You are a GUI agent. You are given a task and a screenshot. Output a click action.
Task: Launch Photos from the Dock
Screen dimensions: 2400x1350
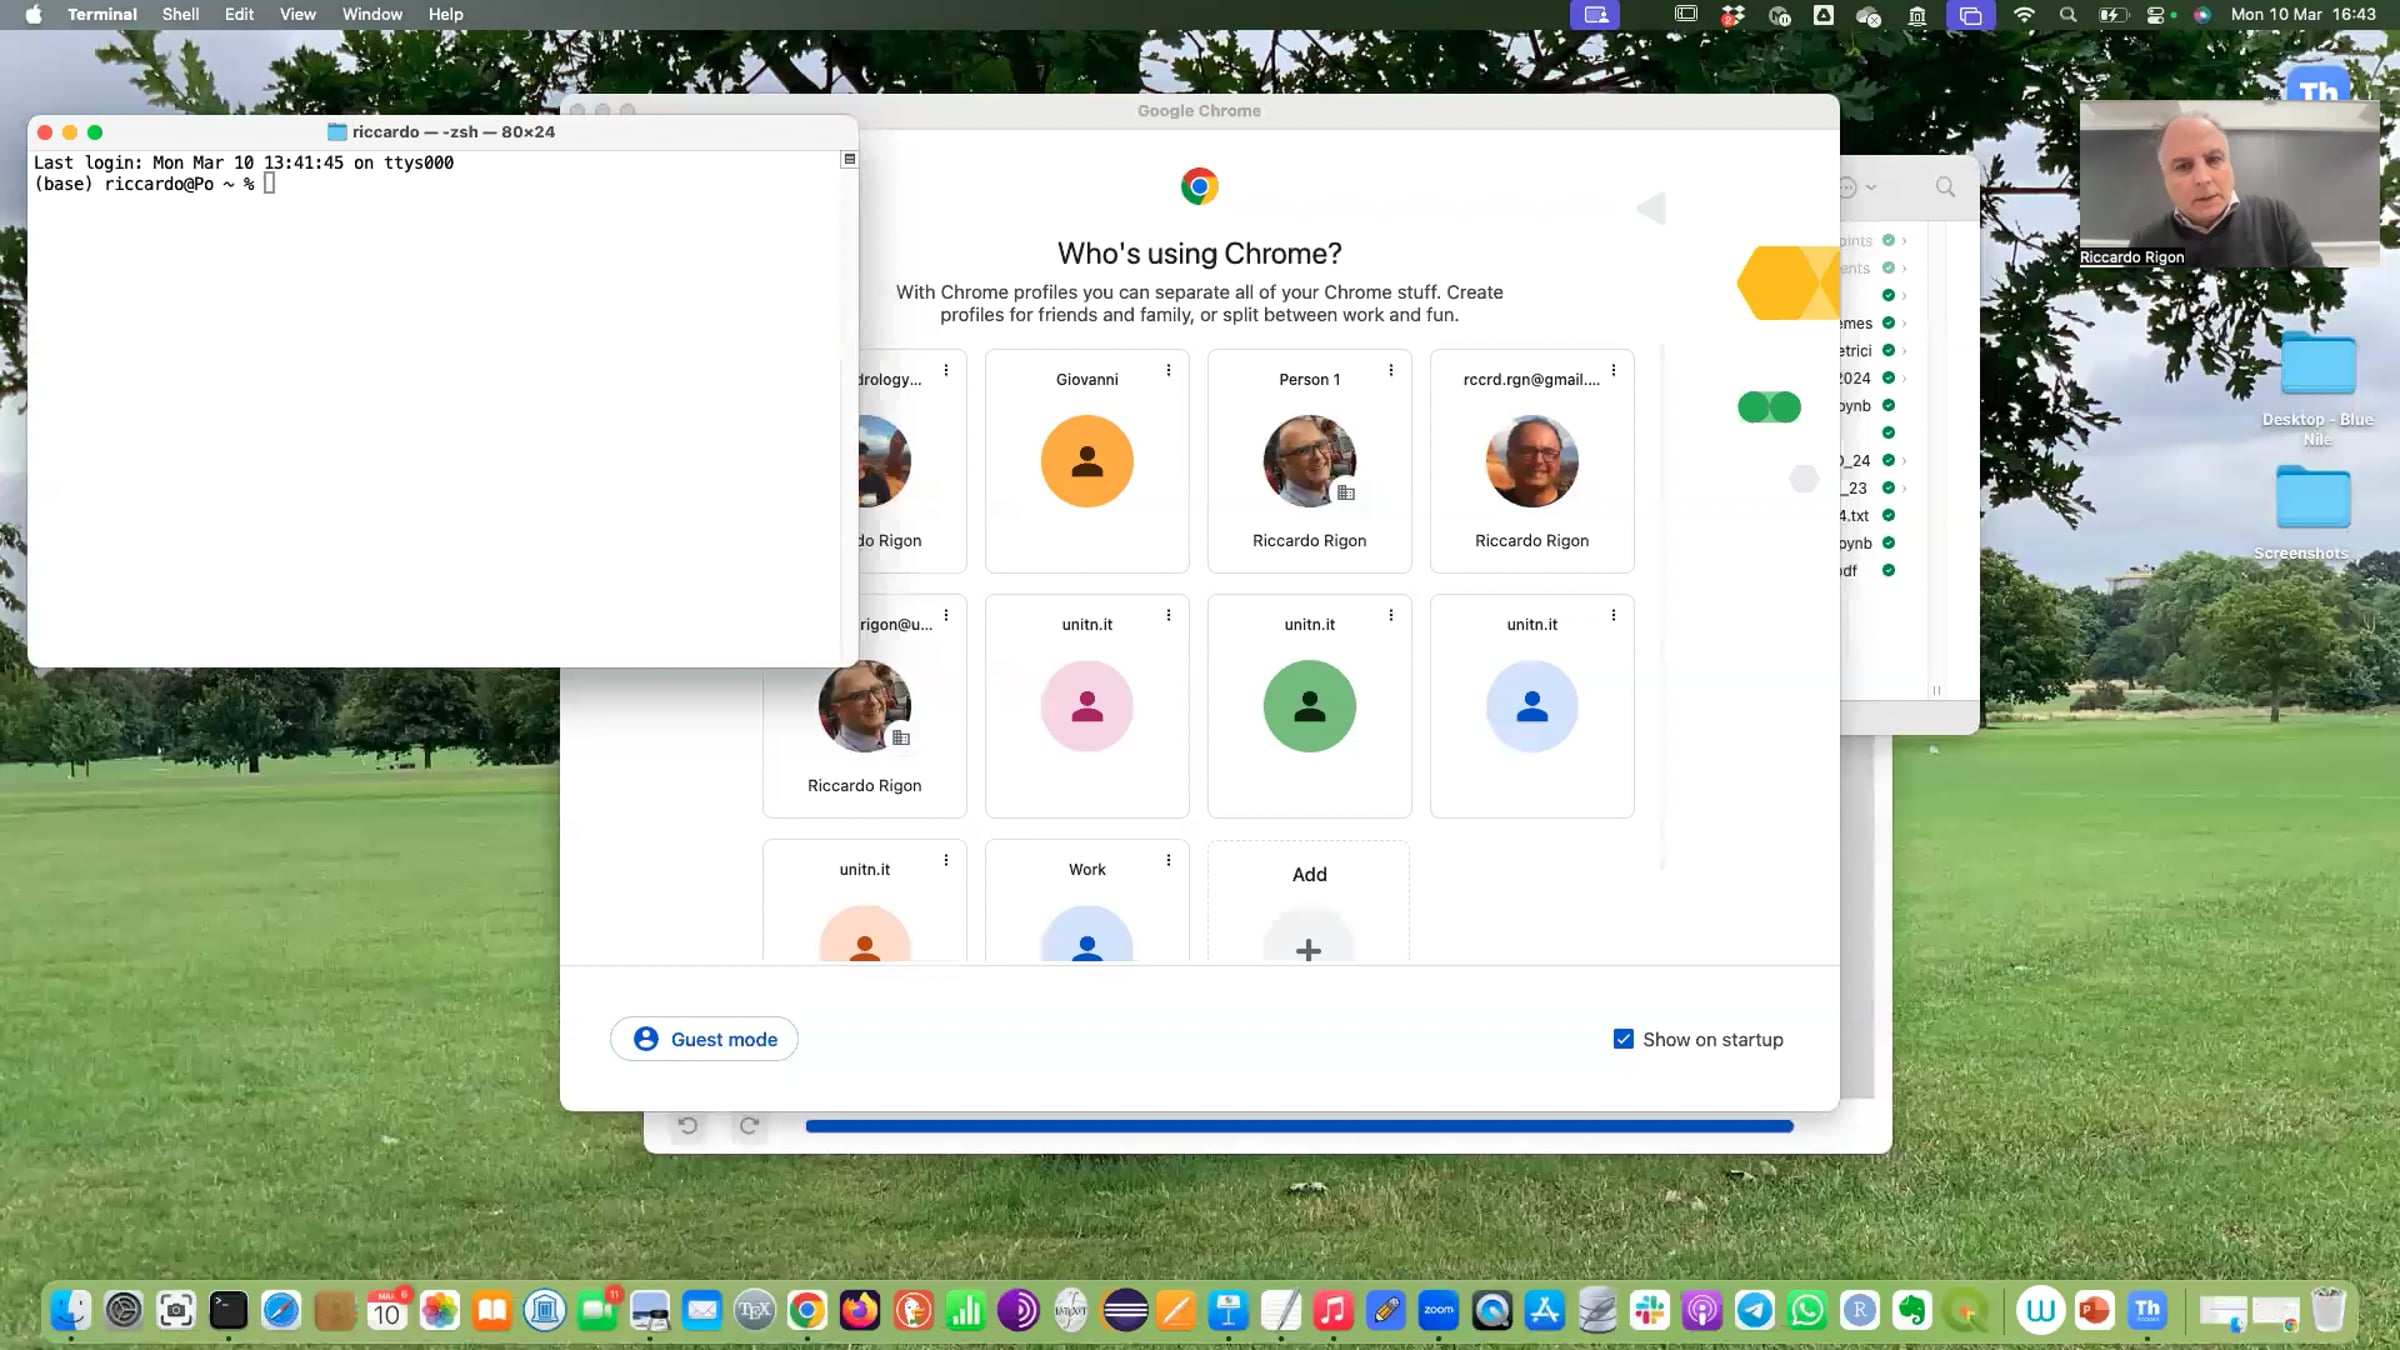point(439,1310)
